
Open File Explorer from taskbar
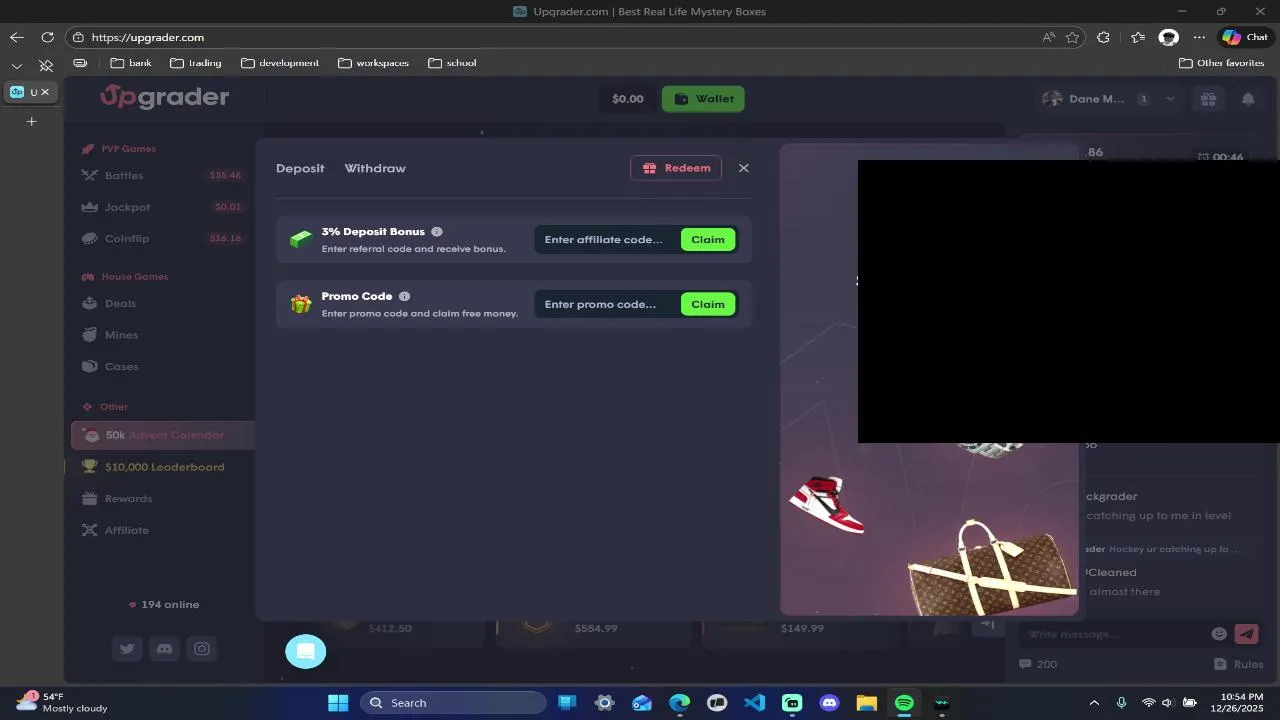pos(866,703)
